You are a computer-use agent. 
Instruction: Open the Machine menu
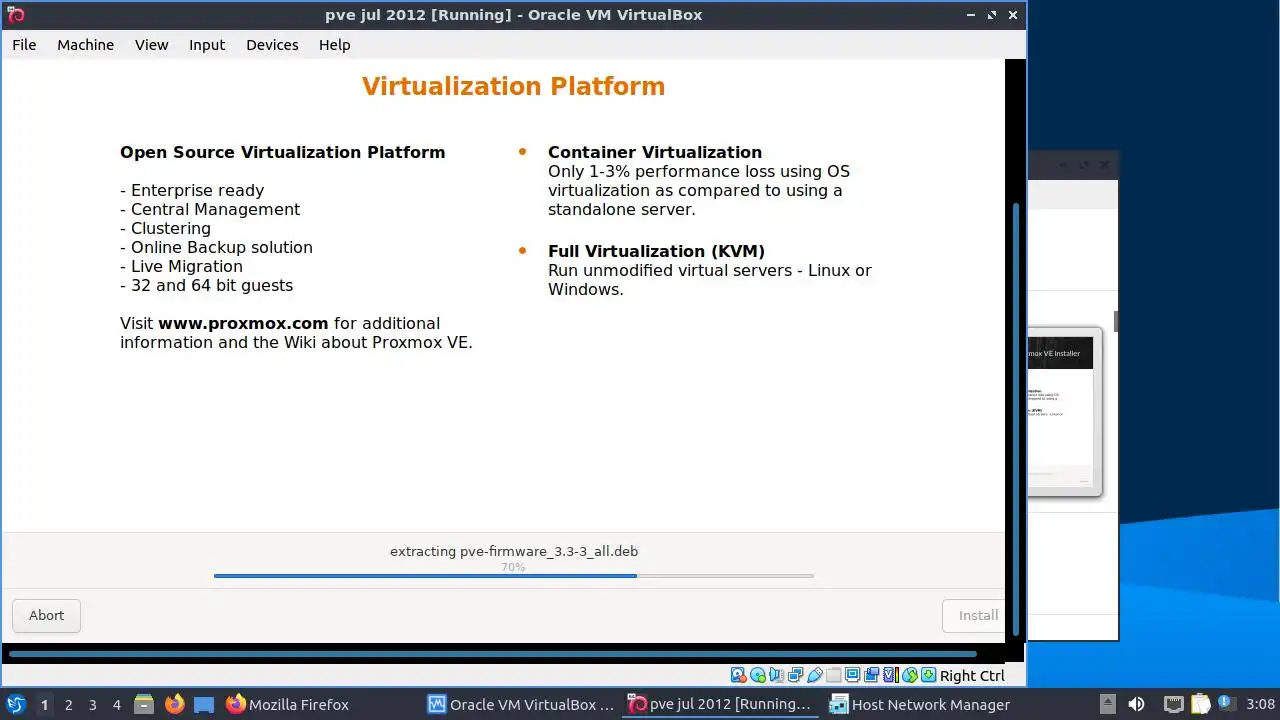click(x=85, y=45)
